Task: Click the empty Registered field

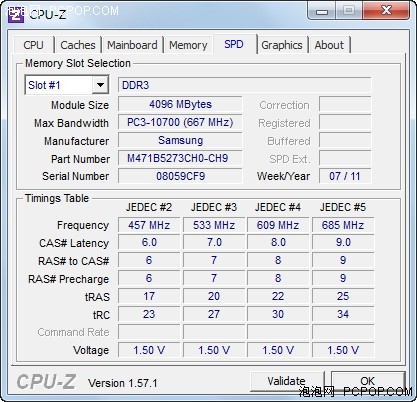Action: (345, 122)
